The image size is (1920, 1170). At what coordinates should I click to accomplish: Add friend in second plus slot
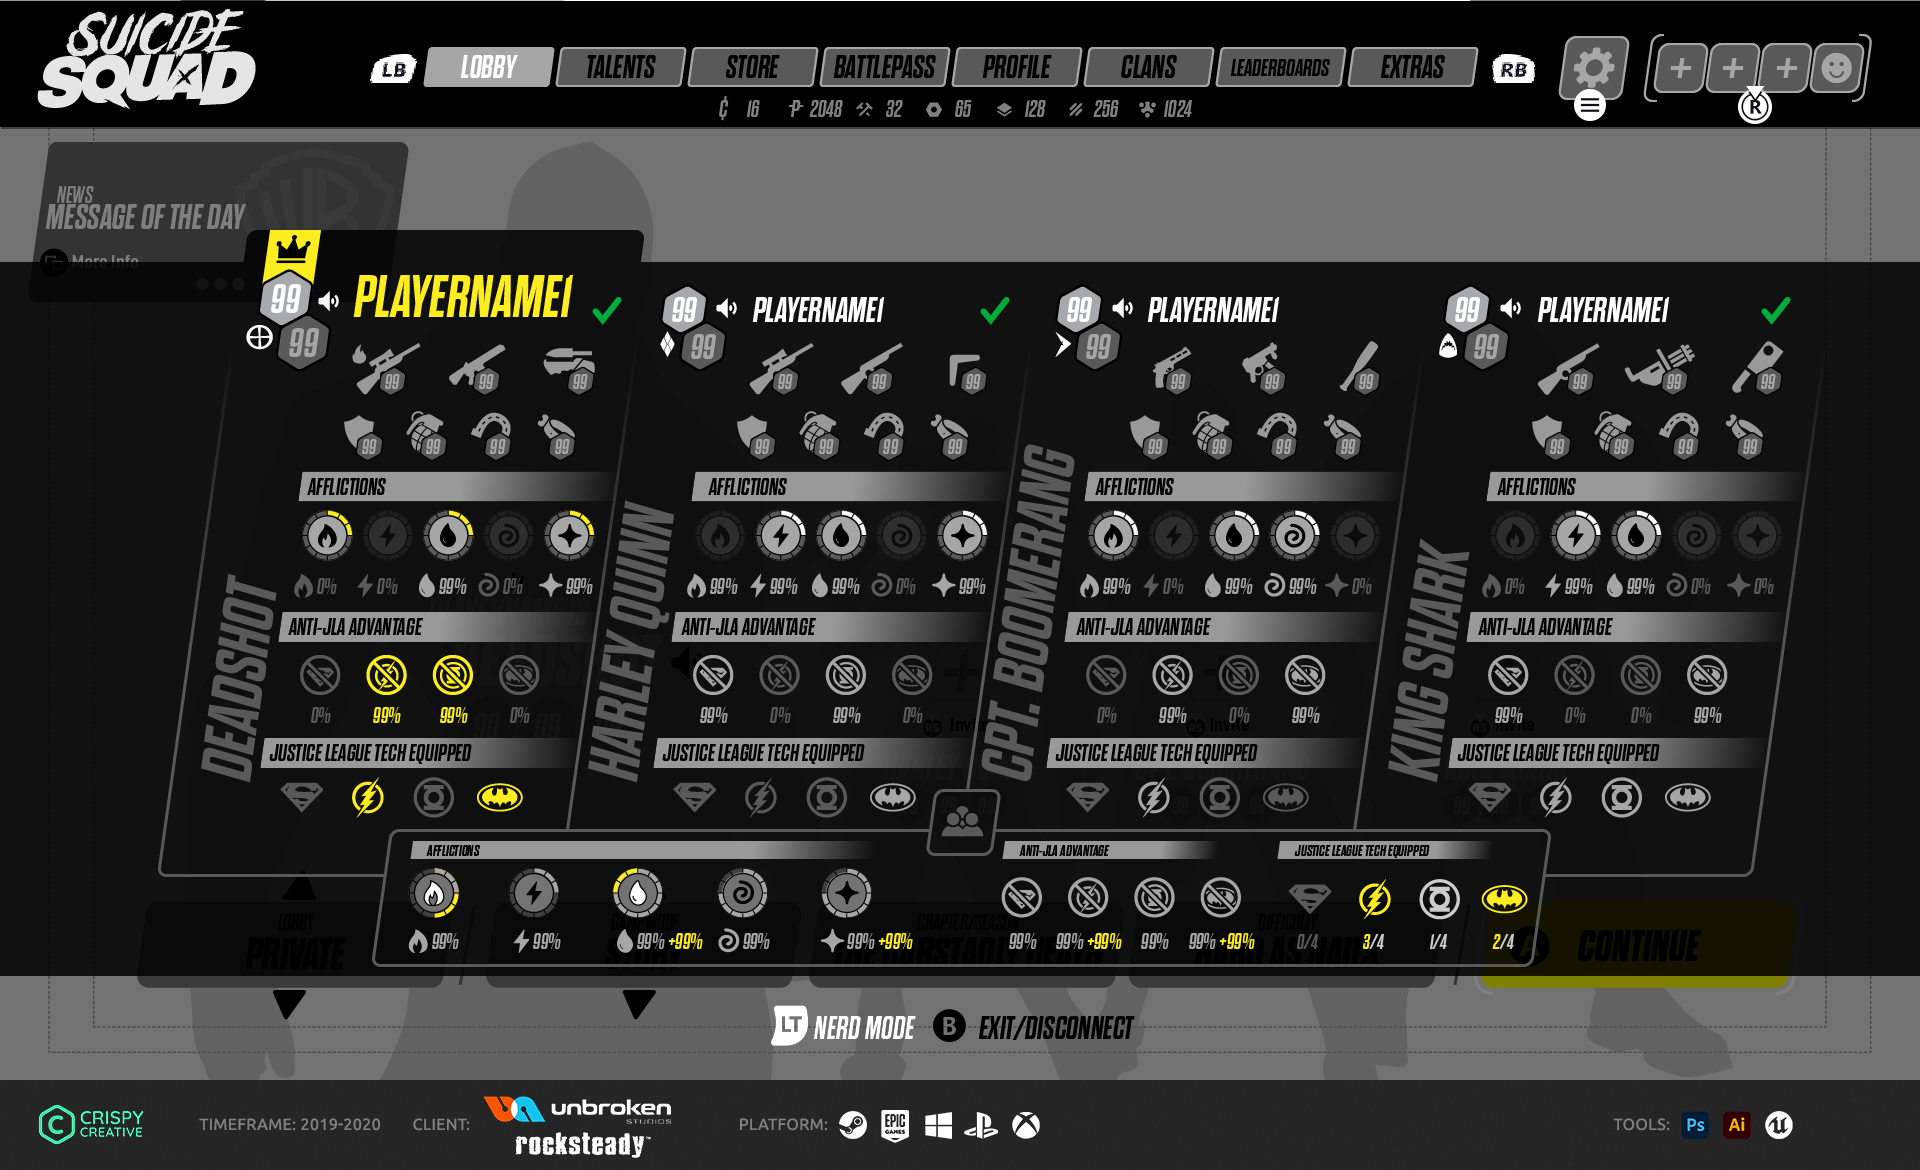click(1733, 68)
